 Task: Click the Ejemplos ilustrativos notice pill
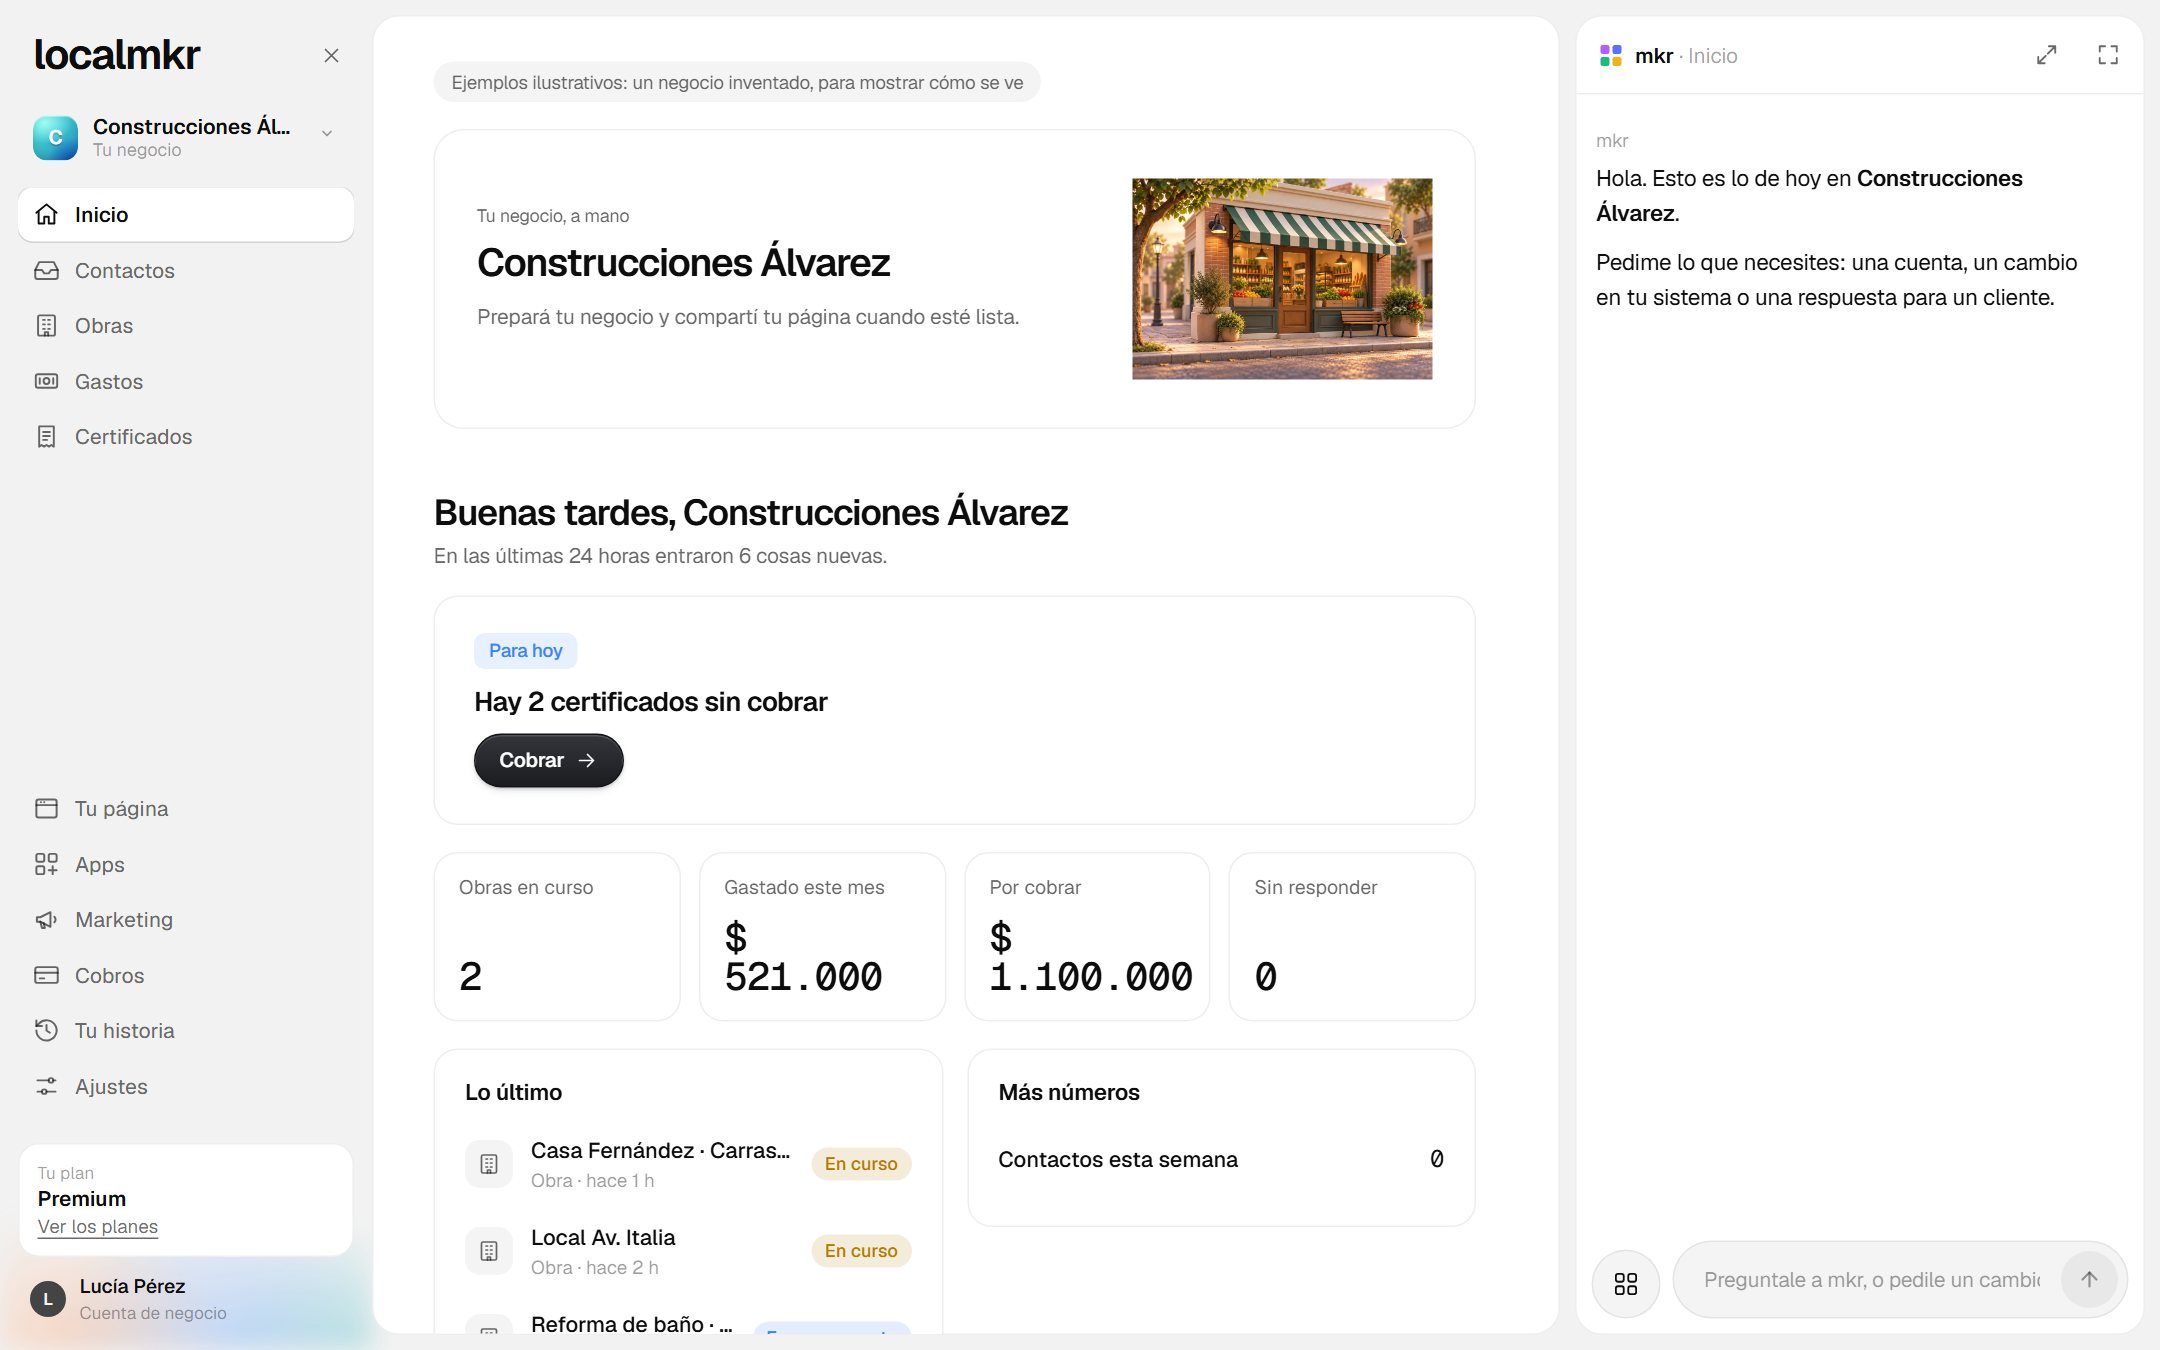click(737, 83)
